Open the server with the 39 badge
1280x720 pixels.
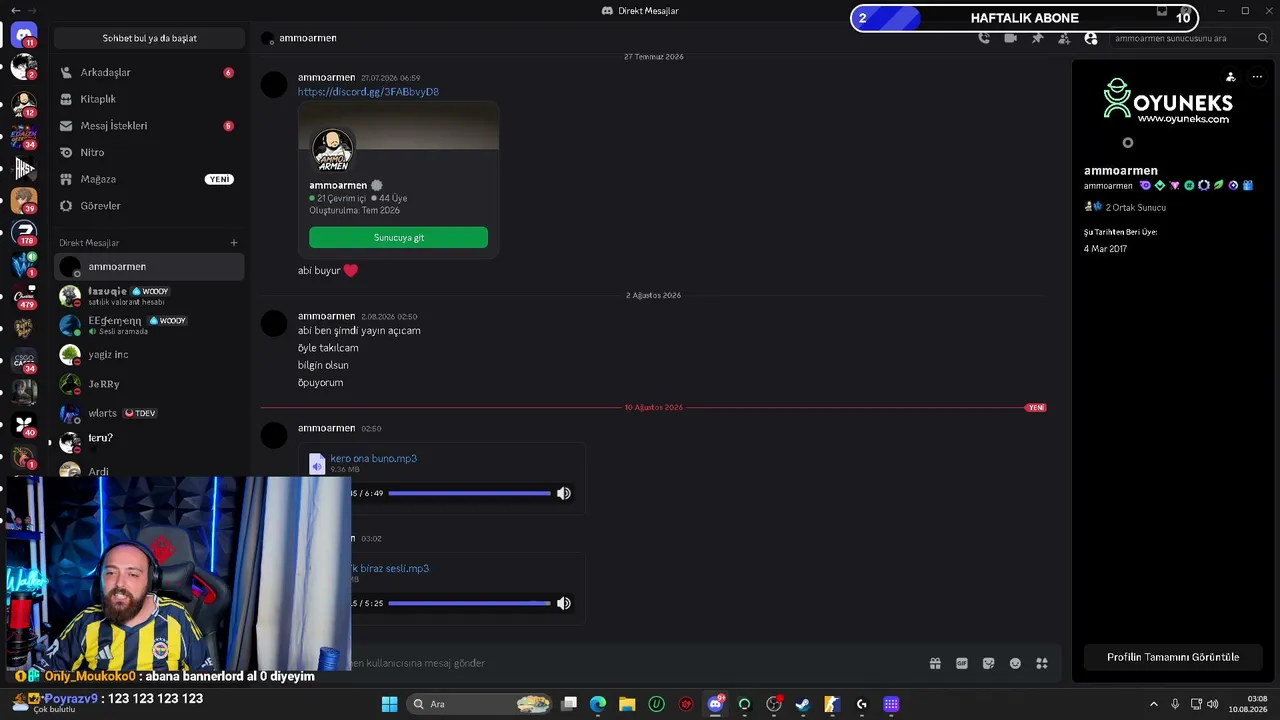(24, 200)
